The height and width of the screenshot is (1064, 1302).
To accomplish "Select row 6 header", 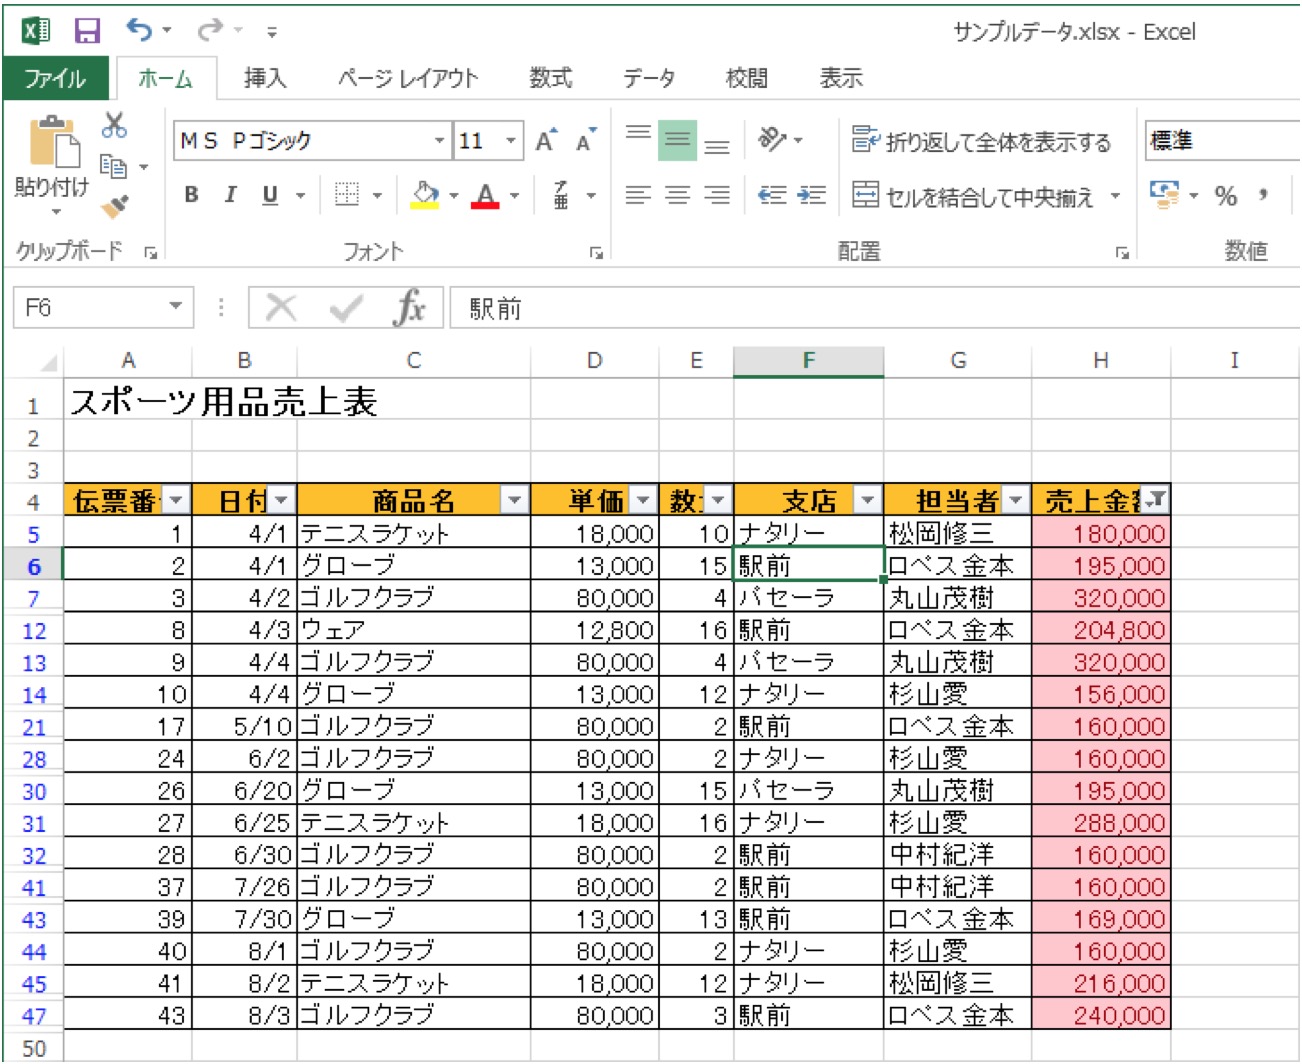I will point(34,566).
